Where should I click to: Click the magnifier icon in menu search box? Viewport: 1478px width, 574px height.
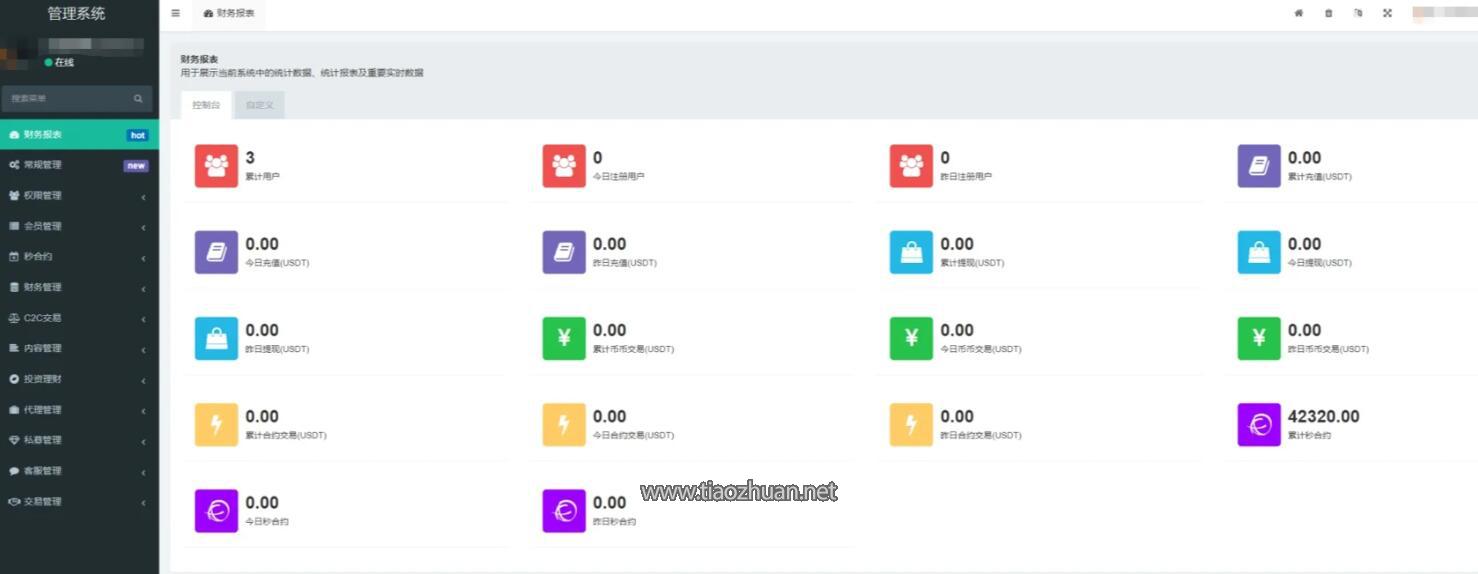tap(138, 99)
